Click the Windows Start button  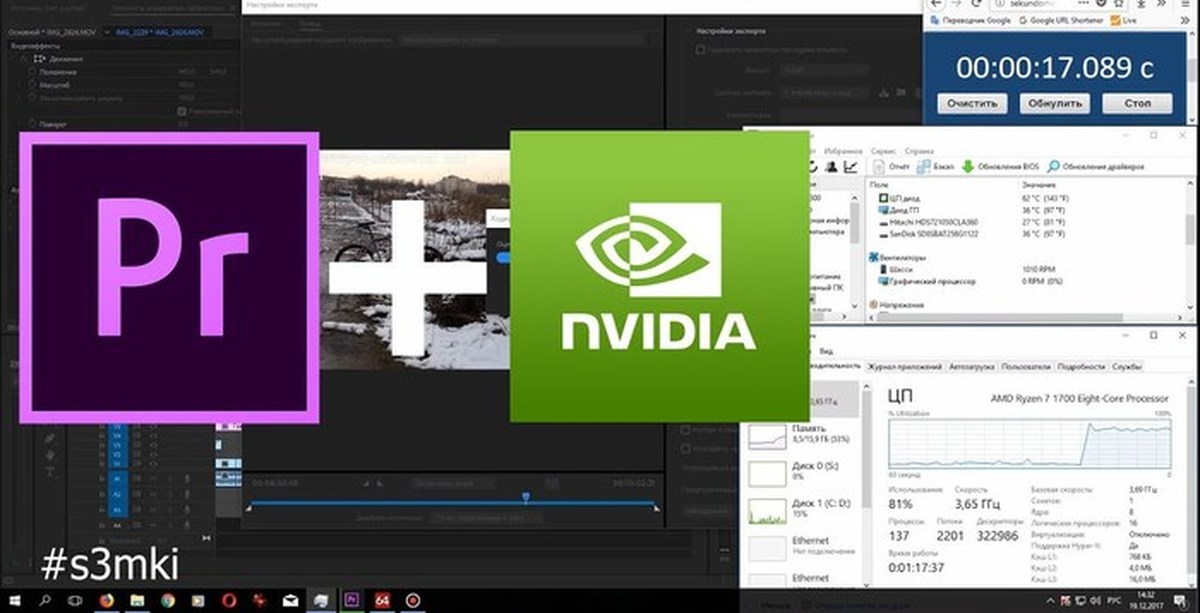click(x=13, y=600)
